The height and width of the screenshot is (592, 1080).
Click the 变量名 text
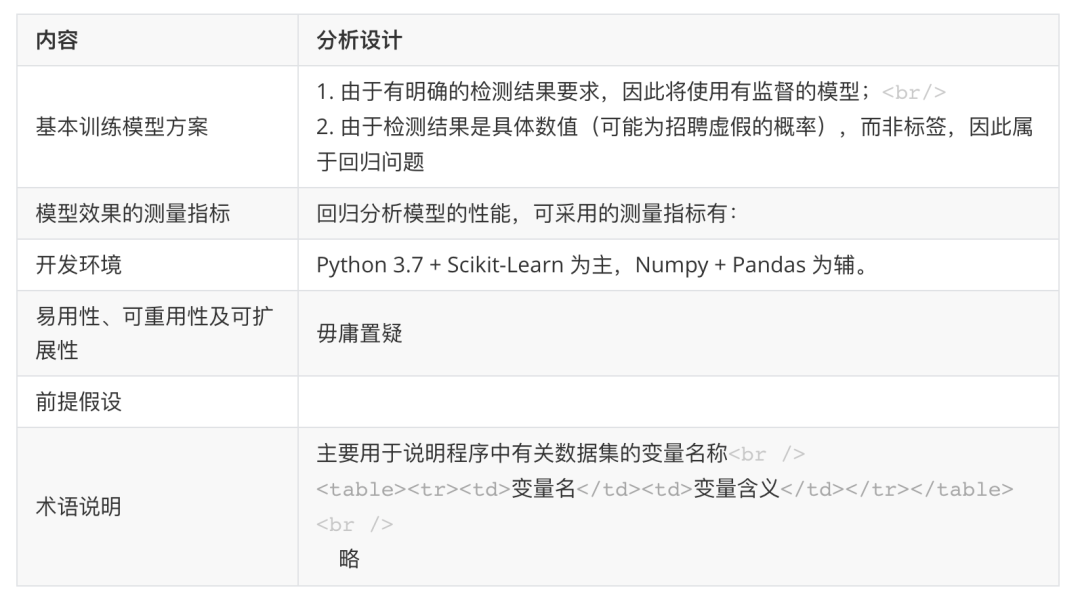543,490
